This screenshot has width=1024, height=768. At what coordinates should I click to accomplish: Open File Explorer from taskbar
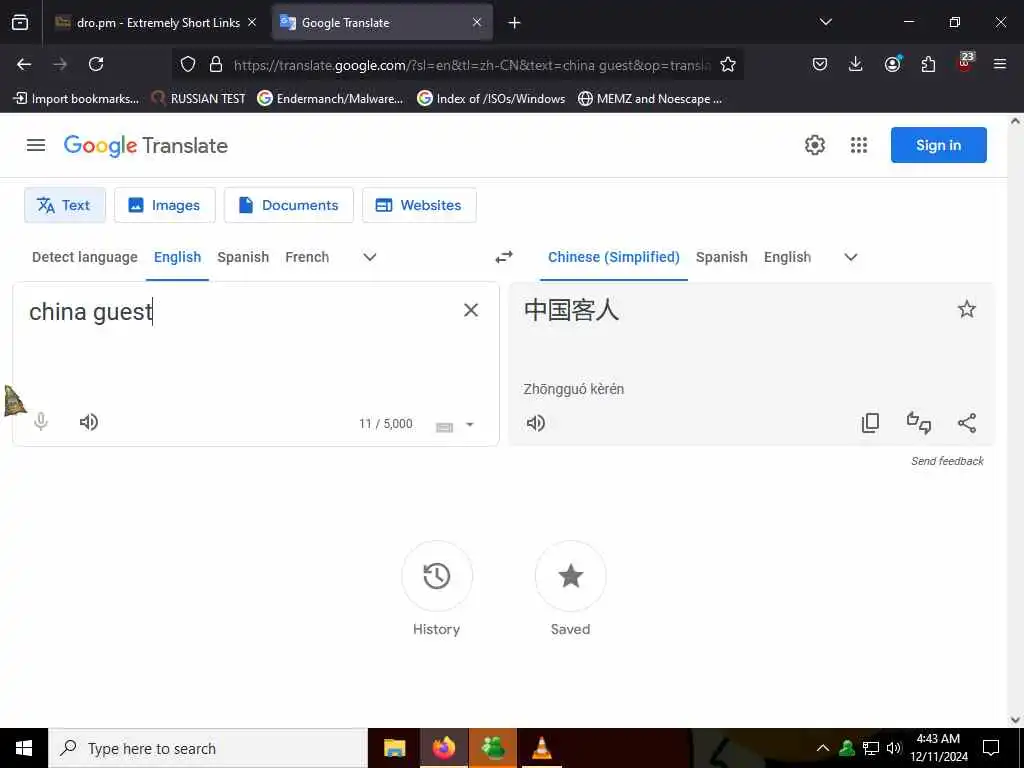394,748
